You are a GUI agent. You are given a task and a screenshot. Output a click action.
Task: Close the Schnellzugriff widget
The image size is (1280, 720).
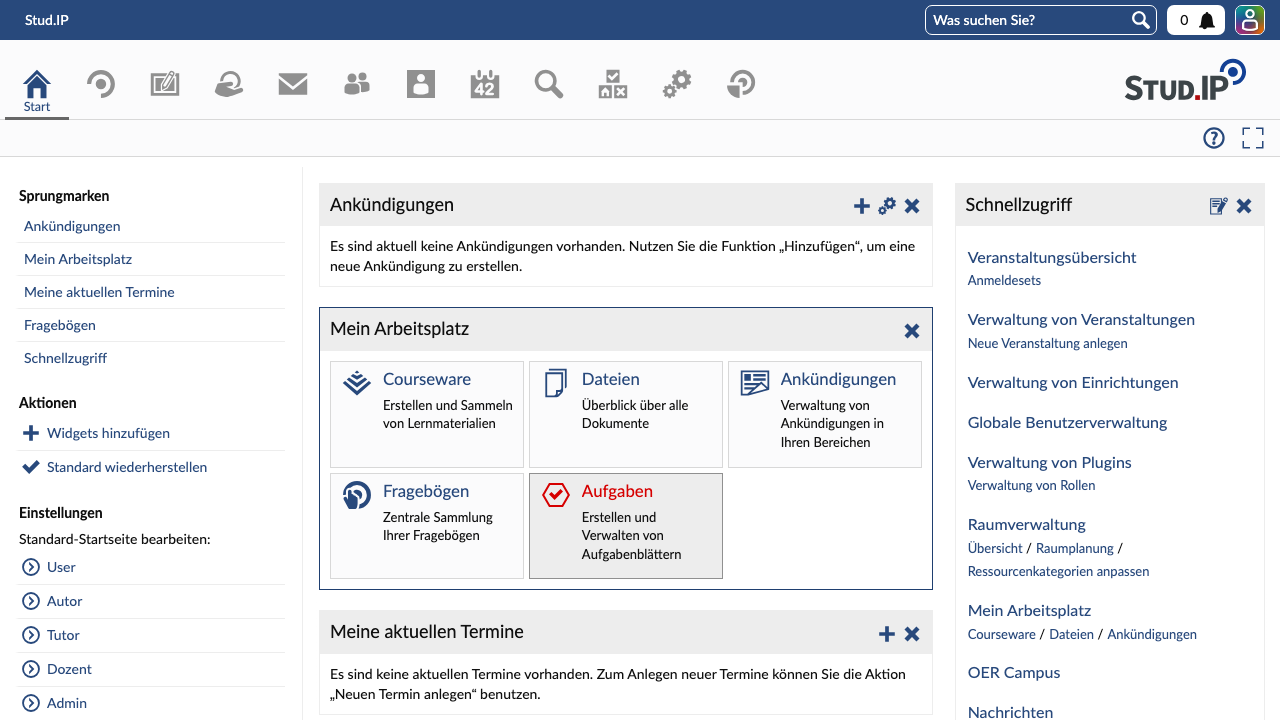point(1244,206)
